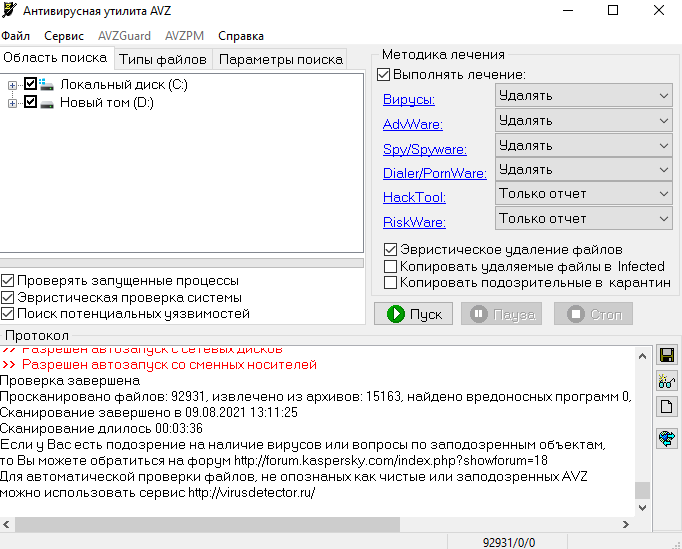The height and width of the screenshot is (549, 682).
Task: Click the 'Сканирование длилось 00:03:36' line
Action: (x=101, y=428)
